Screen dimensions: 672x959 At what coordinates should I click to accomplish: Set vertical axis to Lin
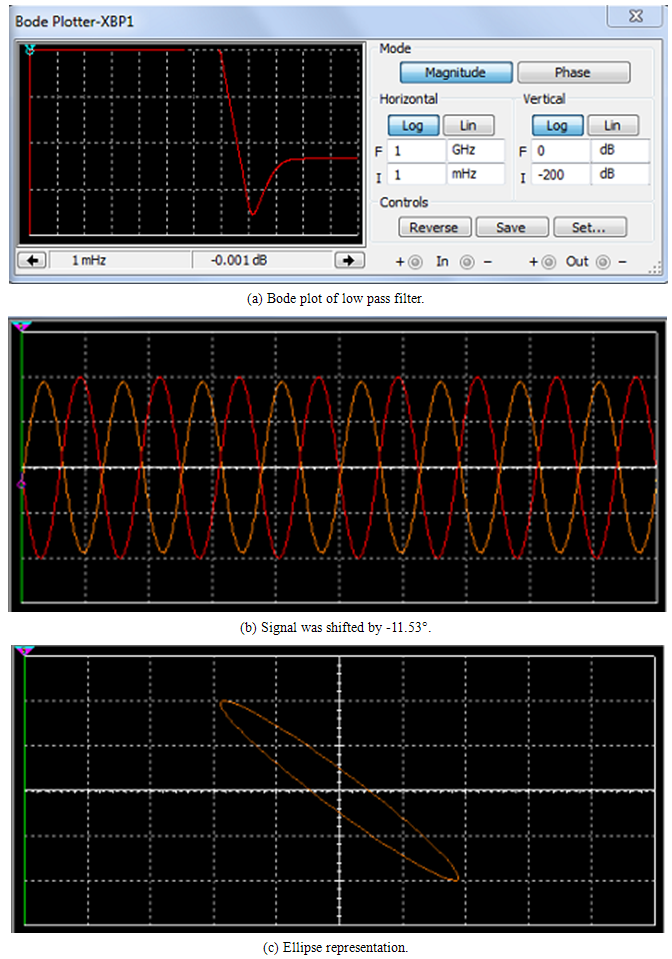click(612, 125)
